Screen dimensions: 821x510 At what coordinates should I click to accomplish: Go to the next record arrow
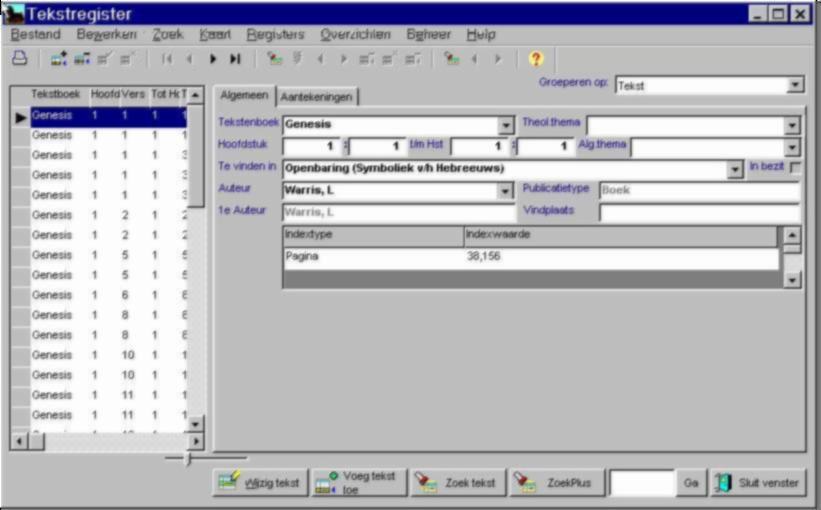(213, 59)
